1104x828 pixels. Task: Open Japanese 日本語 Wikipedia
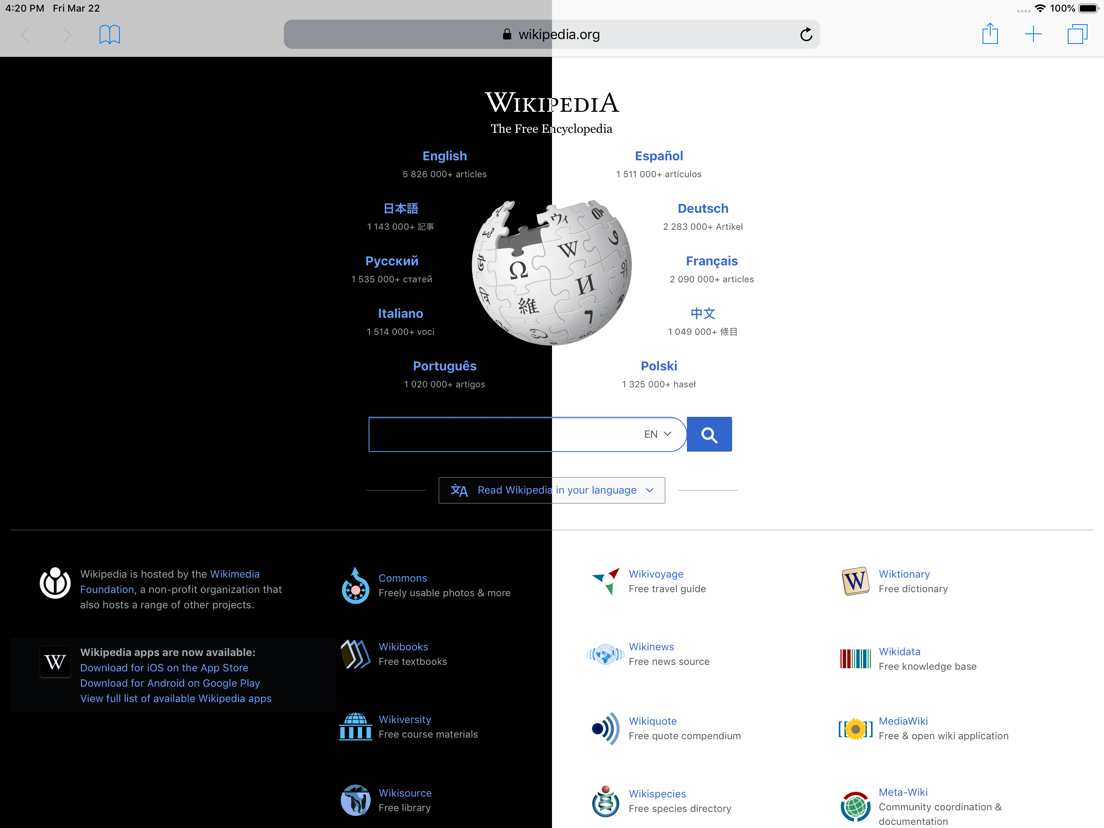401,208
